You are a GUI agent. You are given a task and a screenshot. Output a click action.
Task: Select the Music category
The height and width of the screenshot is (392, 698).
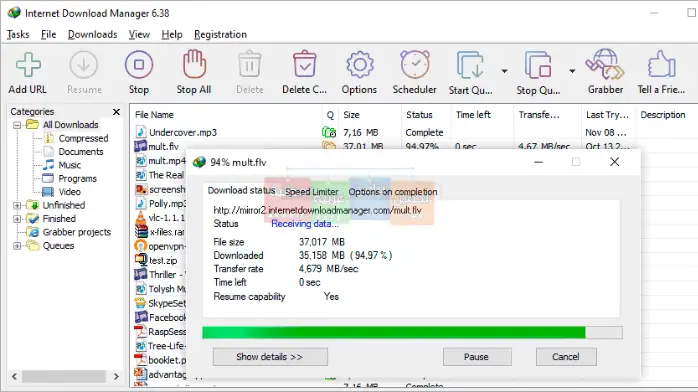[x=70, y=165]
